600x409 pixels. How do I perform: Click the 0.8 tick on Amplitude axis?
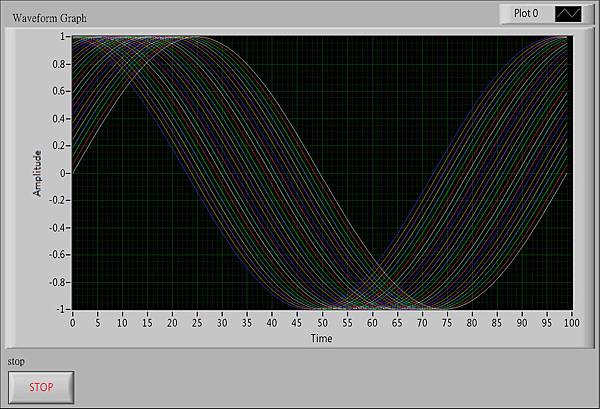pyautogui.click(x=59, y=63)
